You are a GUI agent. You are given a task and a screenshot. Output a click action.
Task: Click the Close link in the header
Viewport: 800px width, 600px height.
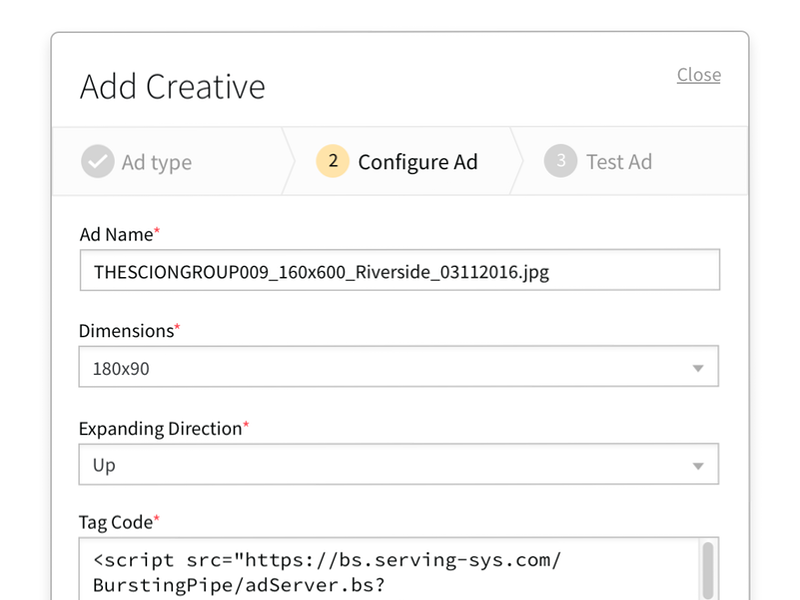pos(699,74)
